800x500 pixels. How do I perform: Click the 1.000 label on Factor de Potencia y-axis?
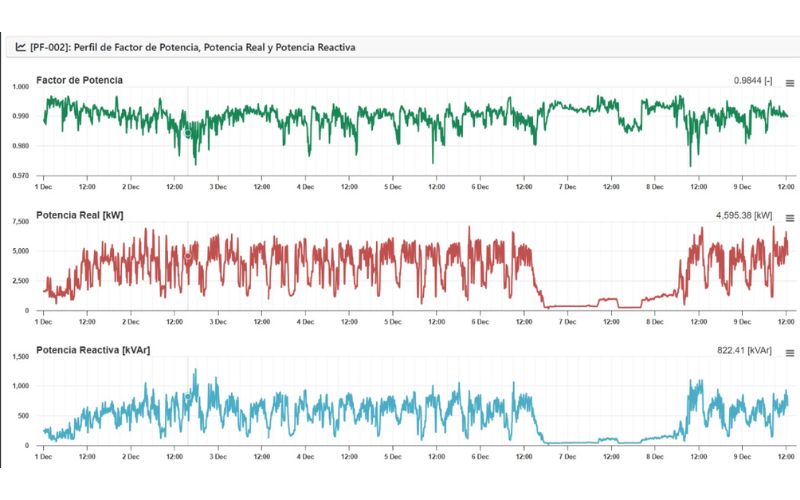click(x=21, y=87)
